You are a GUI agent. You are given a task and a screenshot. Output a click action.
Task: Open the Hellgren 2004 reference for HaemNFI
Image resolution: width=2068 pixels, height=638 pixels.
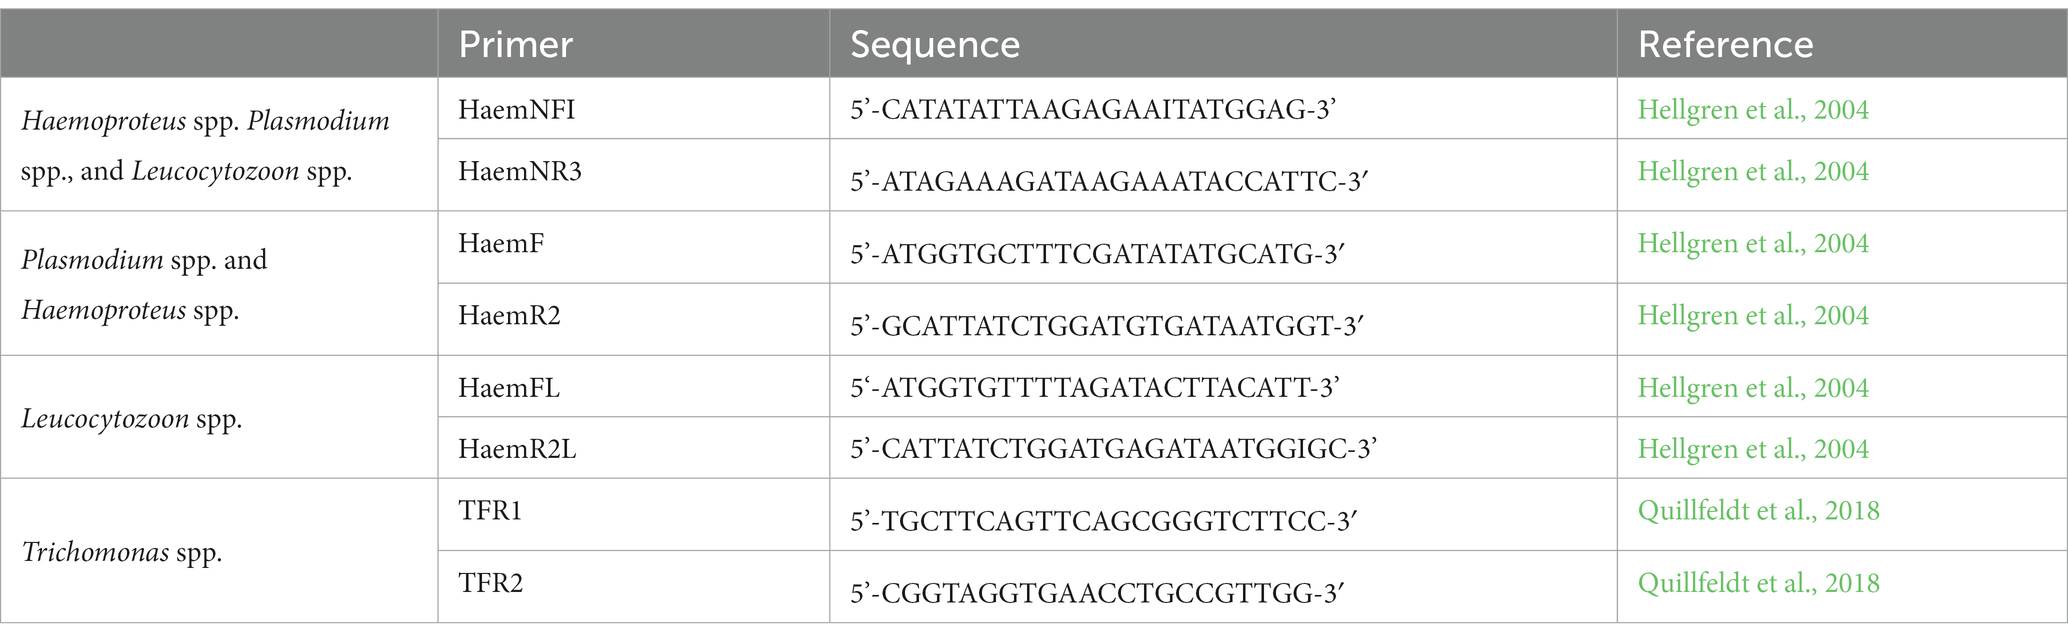[1752, 110]
